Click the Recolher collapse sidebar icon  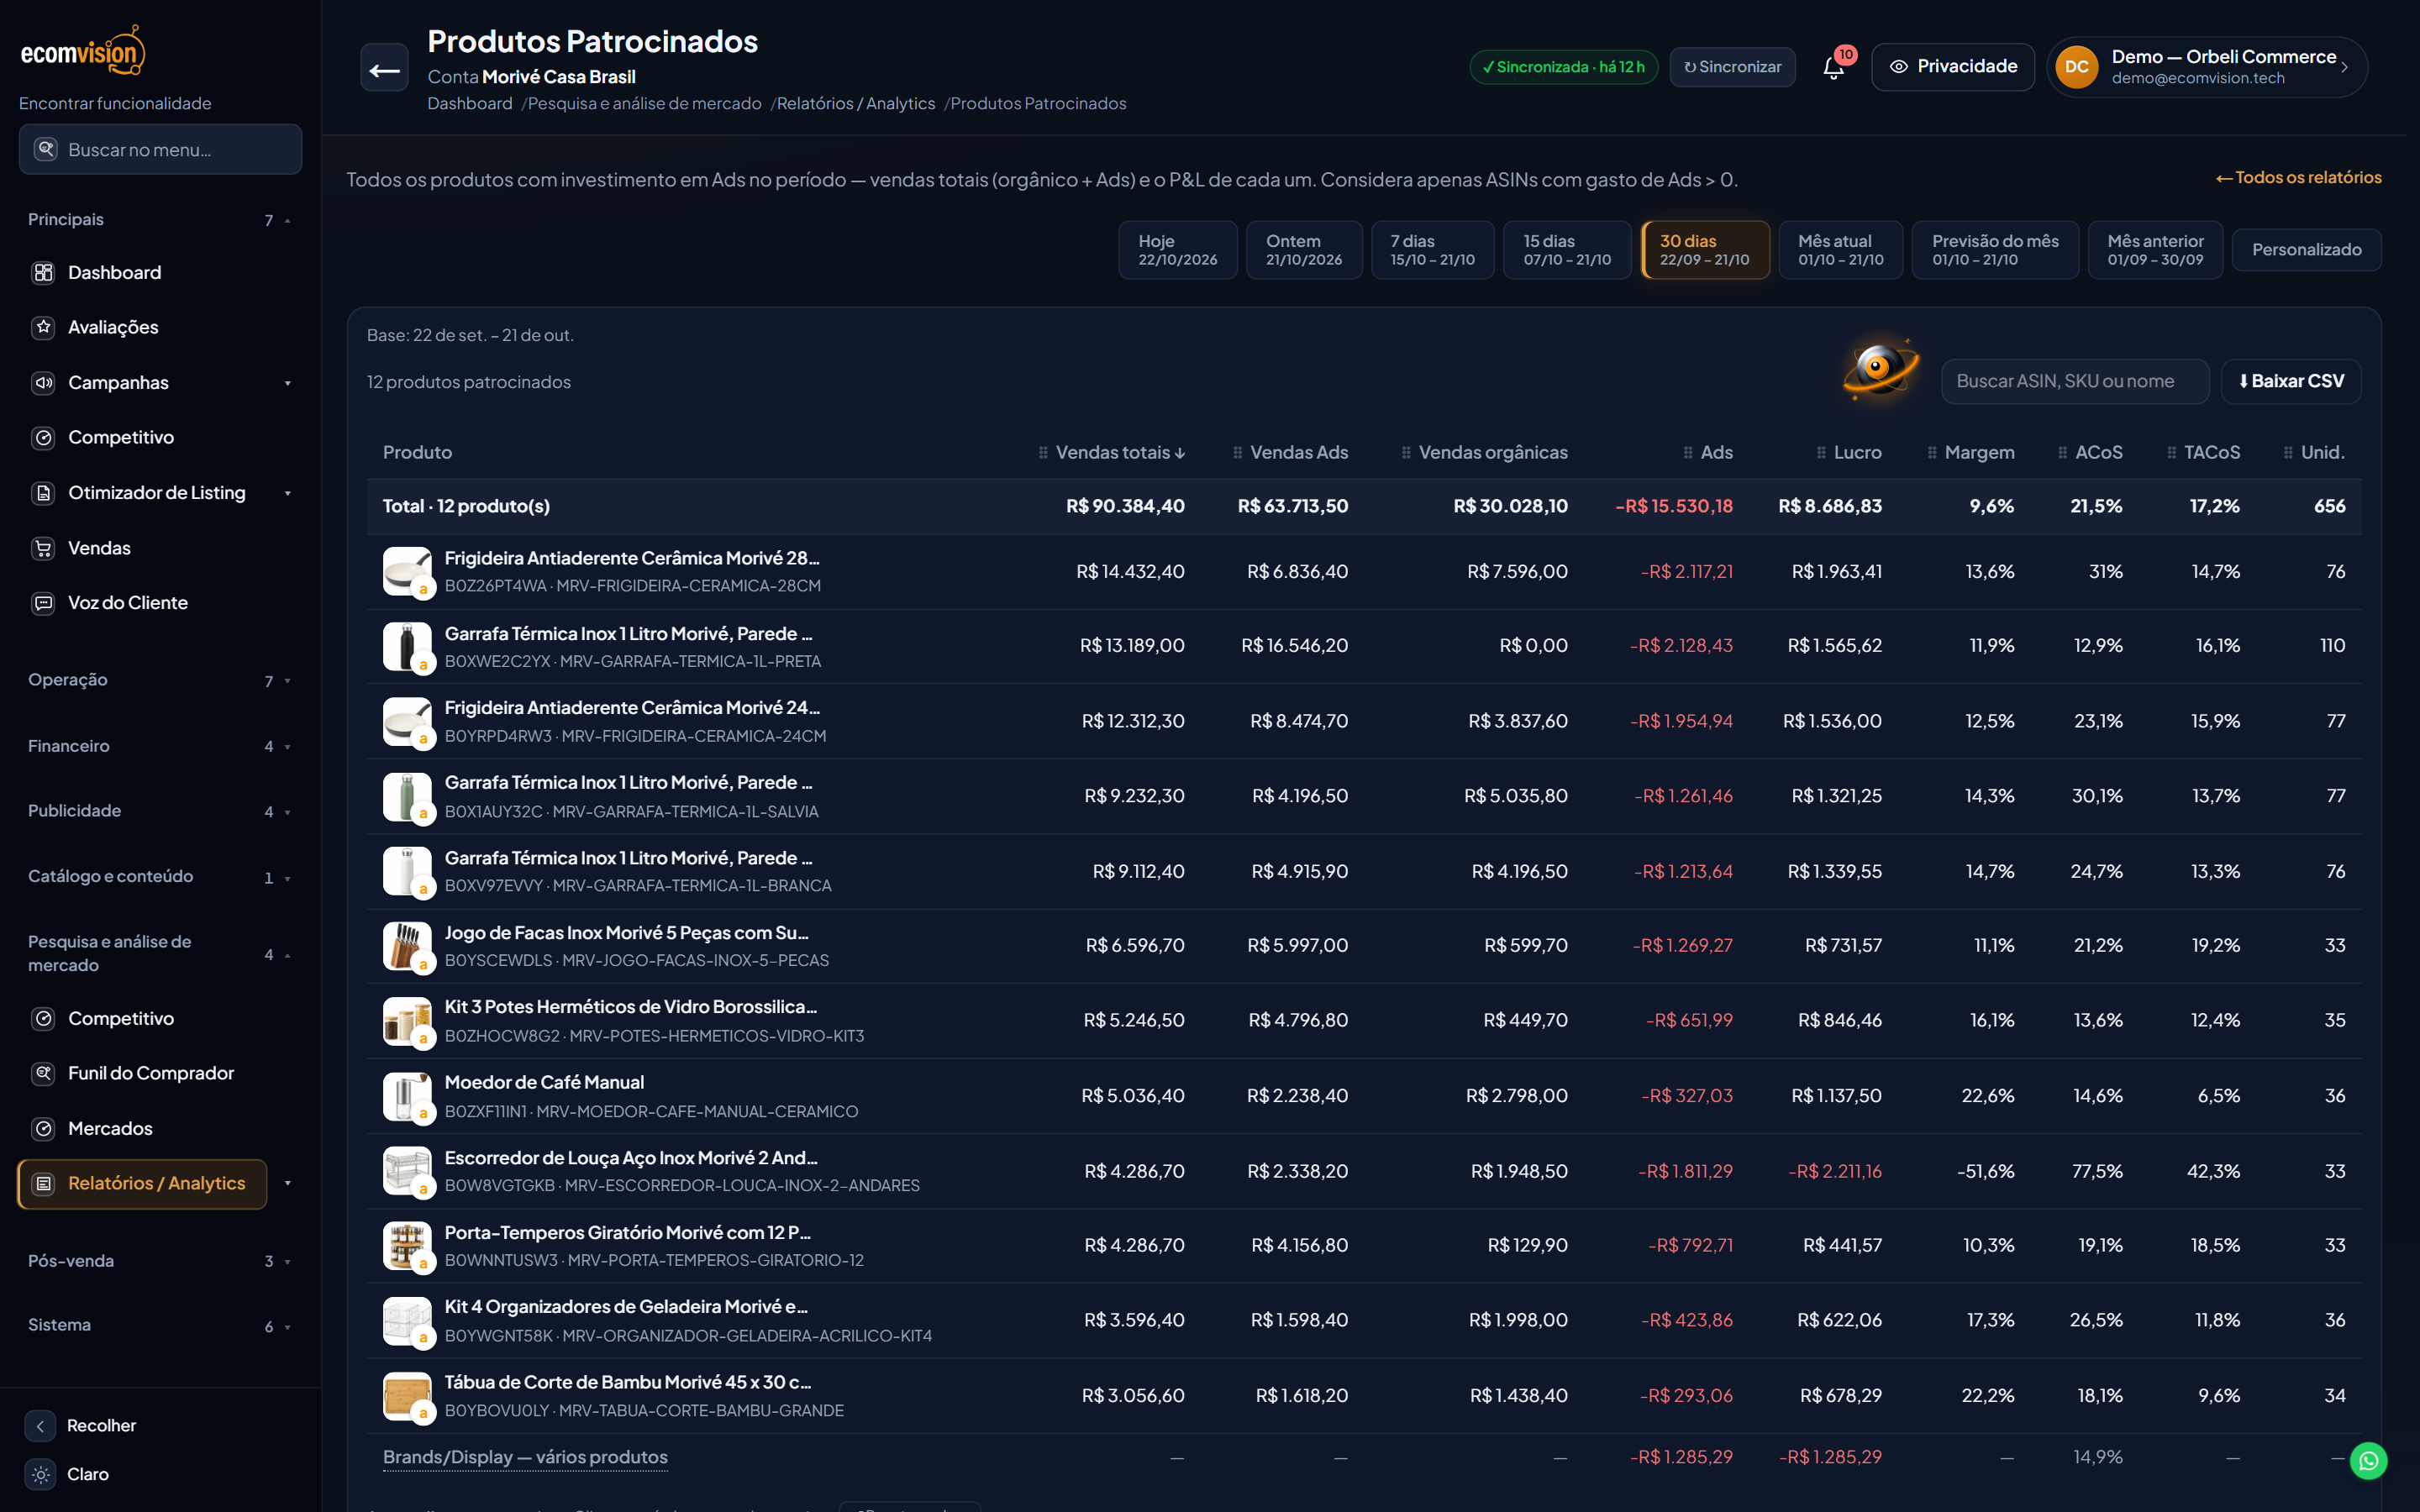tap(40, 1426)
